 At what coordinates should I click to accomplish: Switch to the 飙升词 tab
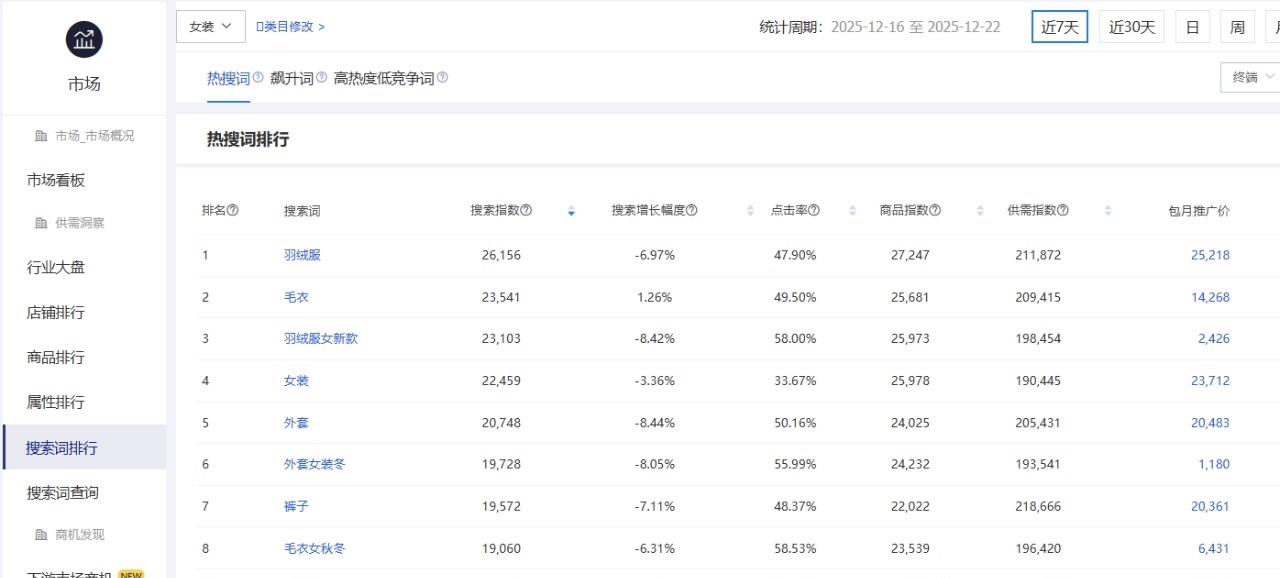pos(291,78)
